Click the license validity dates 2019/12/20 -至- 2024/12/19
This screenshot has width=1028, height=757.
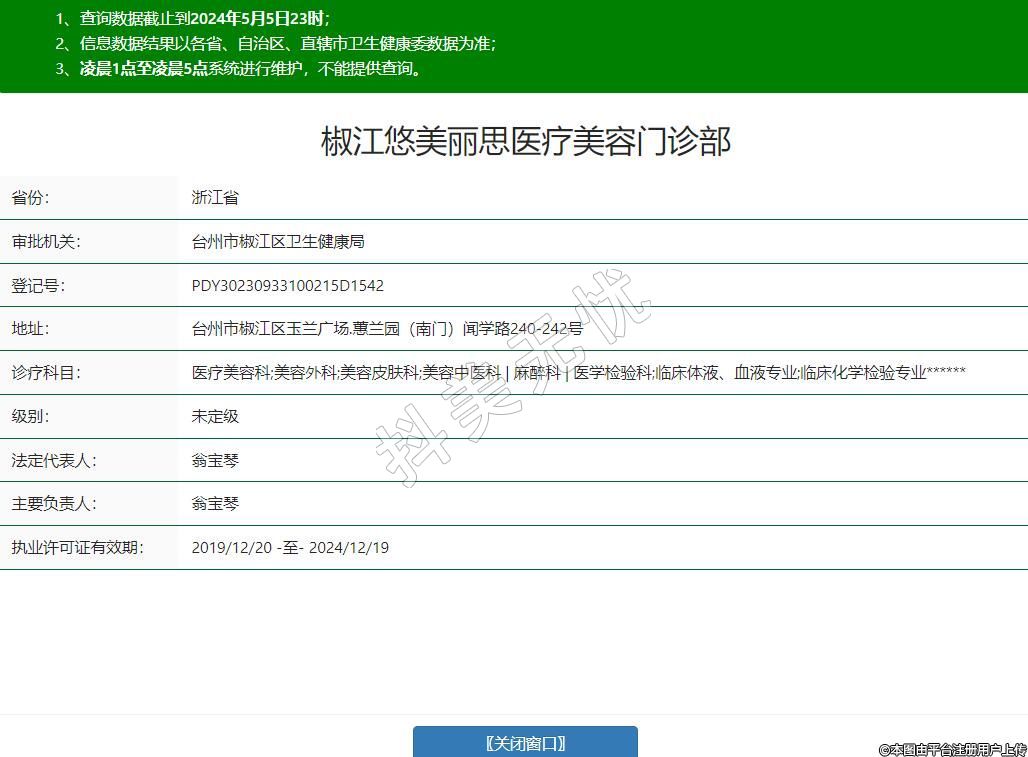pos(290,548)
